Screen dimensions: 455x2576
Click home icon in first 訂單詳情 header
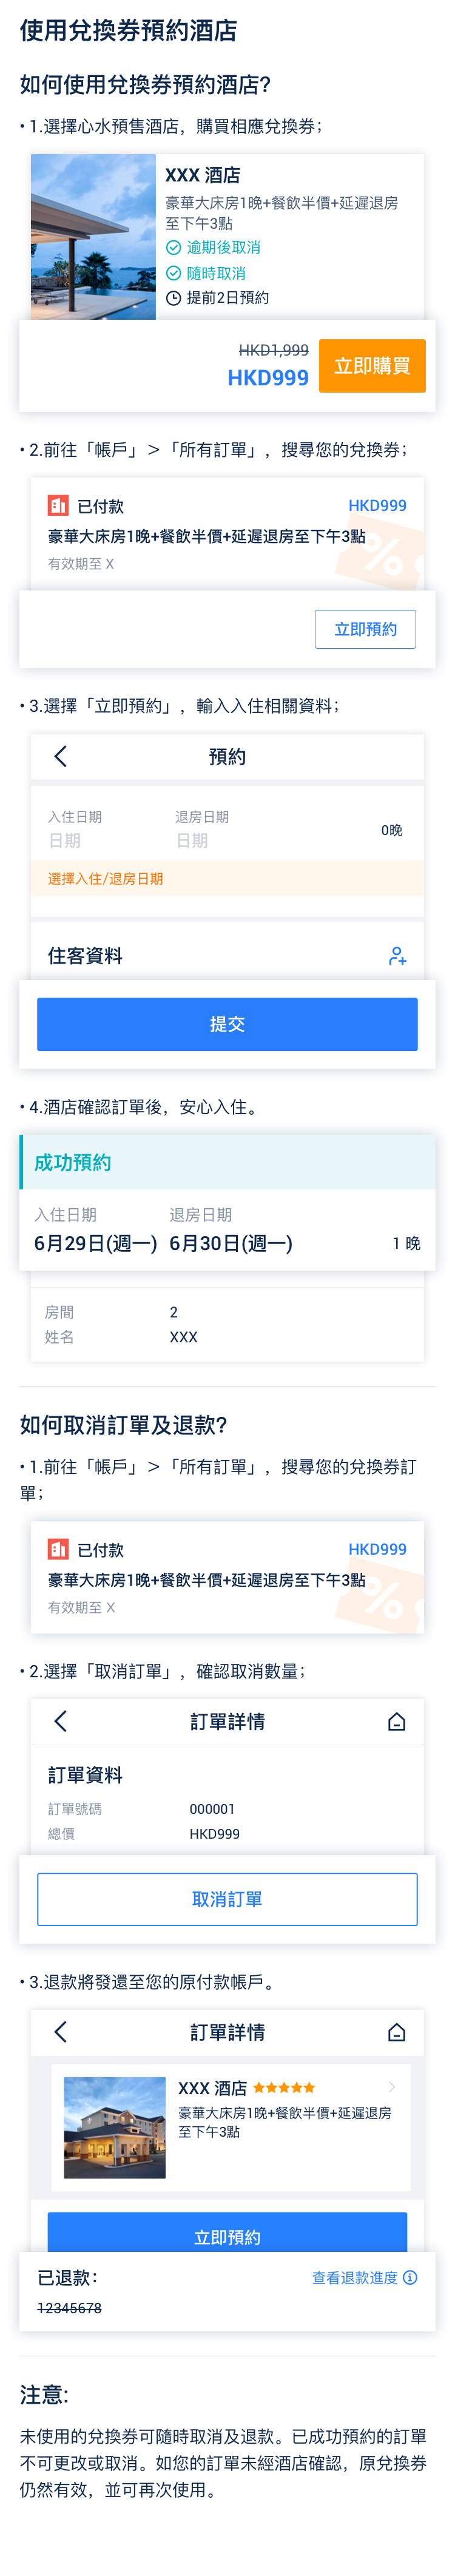397,1721
